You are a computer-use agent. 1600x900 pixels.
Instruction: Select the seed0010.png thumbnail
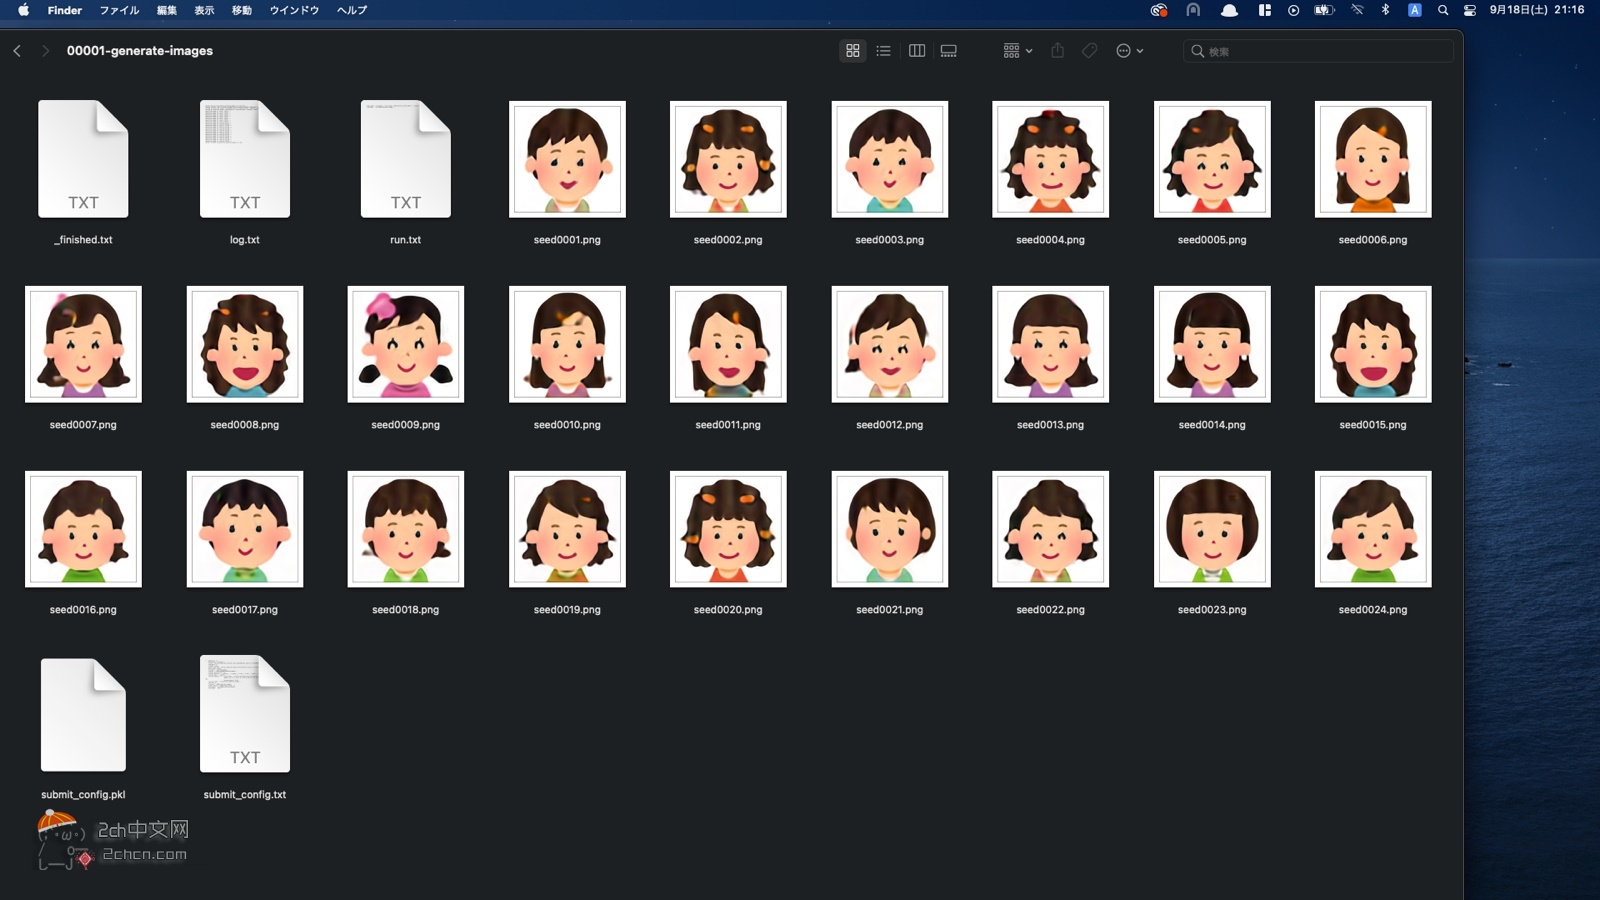tap(567, 344)
